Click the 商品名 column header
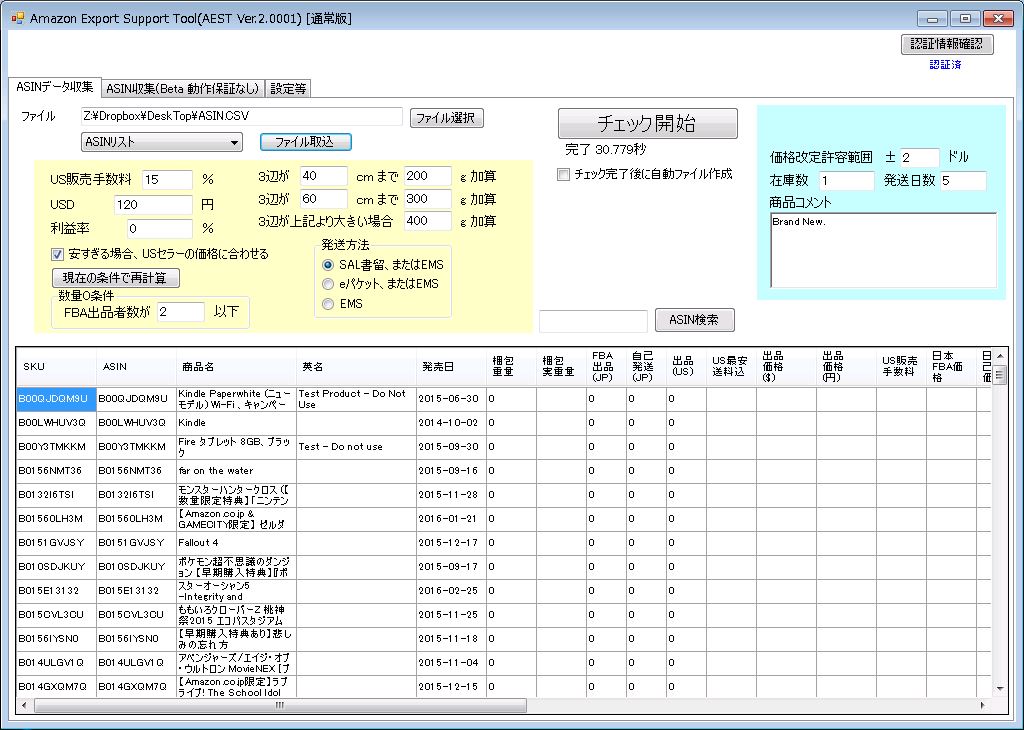The image size is (1024, 730). point(236,367)
